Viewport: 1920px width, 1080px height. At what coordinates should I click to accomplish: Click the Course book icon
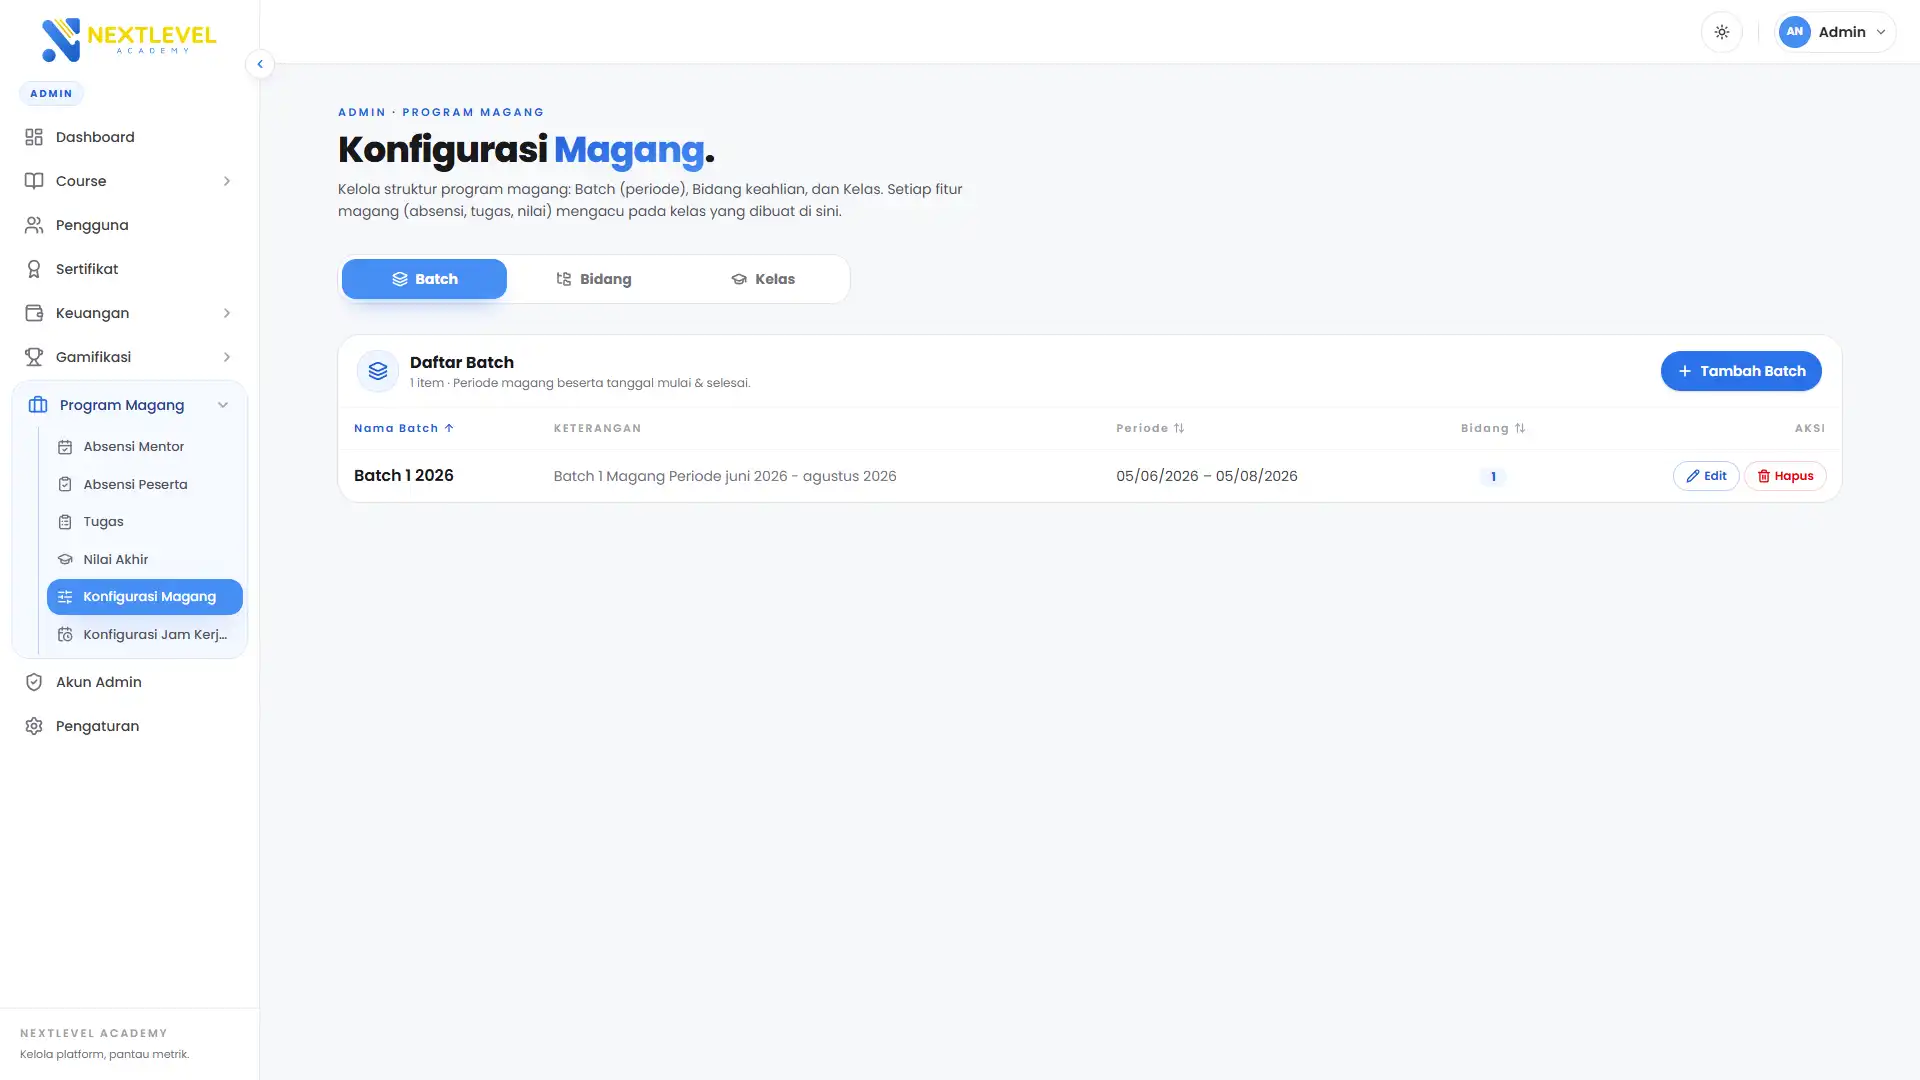pyautogui.click(x=34, y=181)
